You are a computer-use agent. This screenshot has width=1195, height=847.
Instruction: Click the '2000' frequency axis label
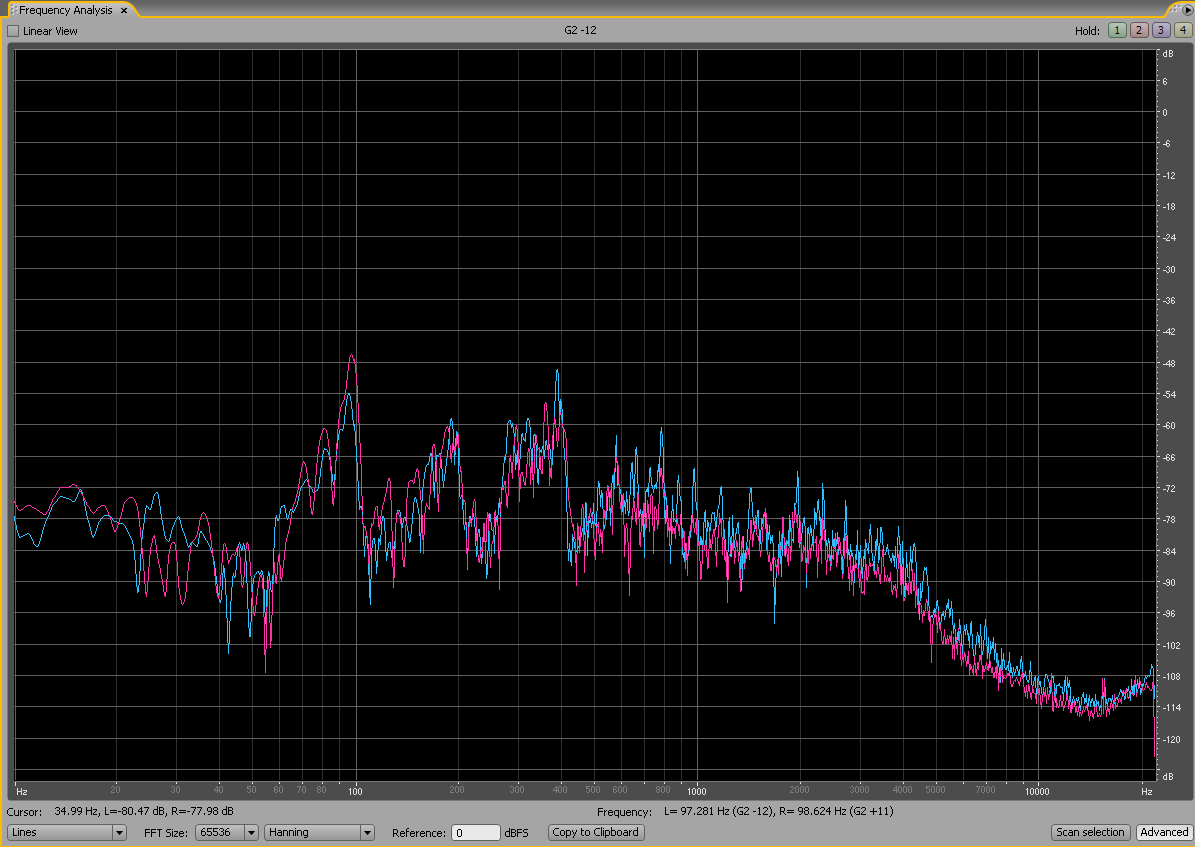799,790
